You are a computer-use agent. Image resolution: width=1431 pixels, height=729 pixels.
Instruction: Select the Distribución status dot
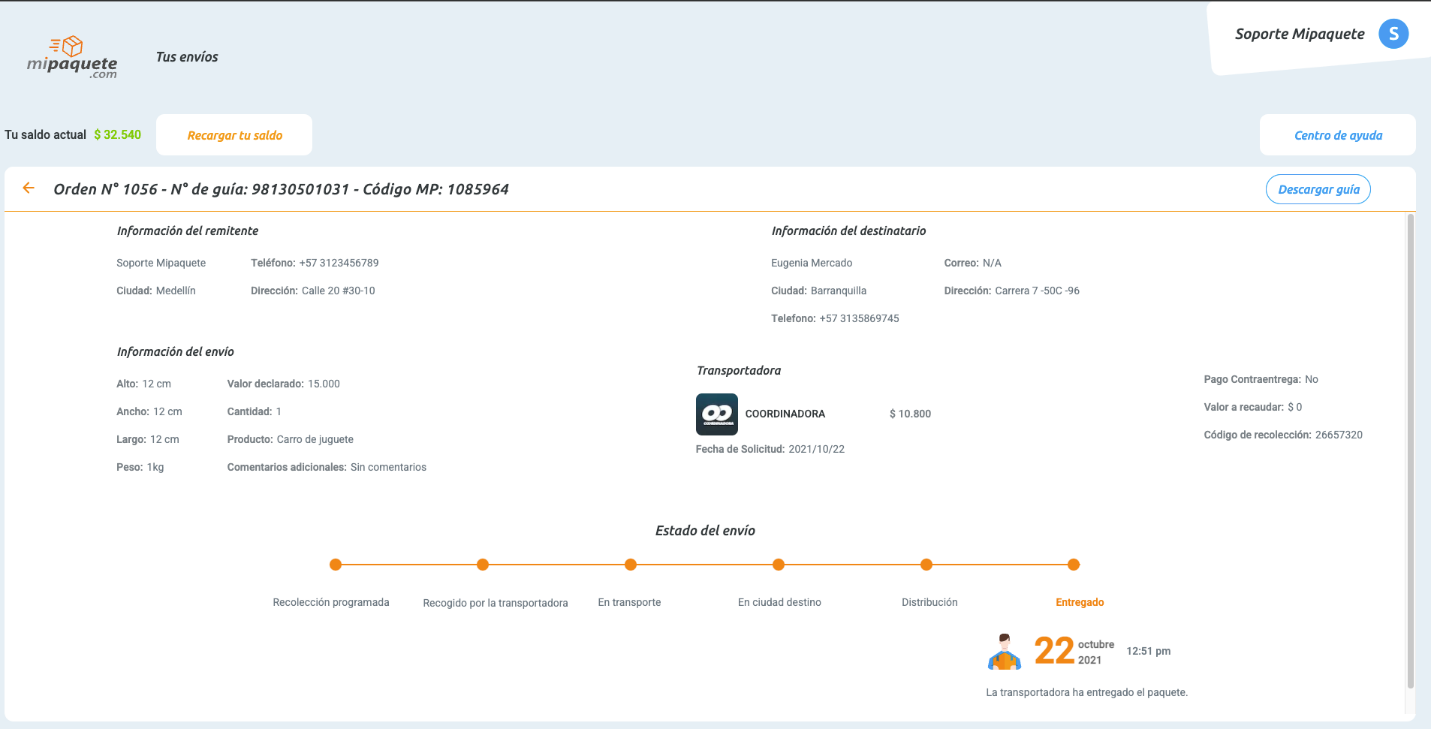tap(927, 565)
